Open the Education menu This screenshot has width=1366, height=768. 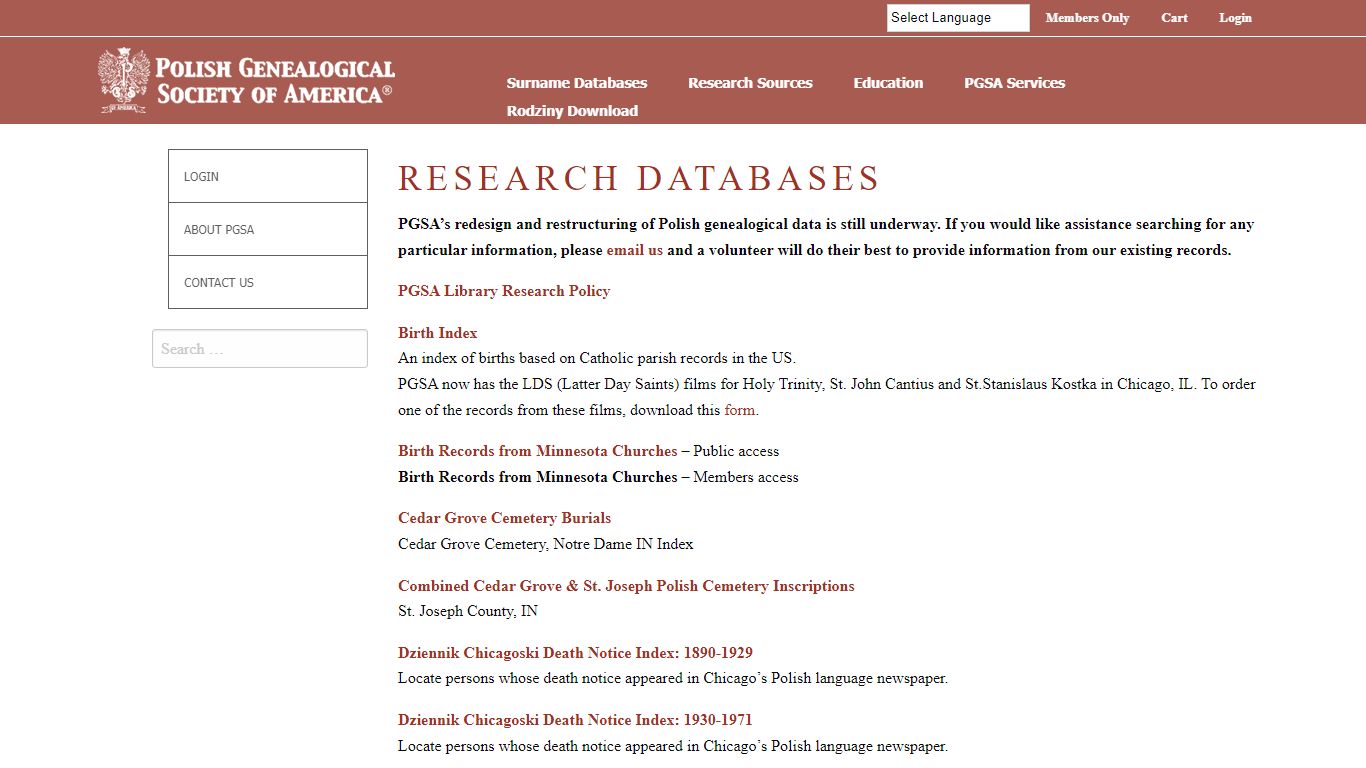[x=888, y=83]
